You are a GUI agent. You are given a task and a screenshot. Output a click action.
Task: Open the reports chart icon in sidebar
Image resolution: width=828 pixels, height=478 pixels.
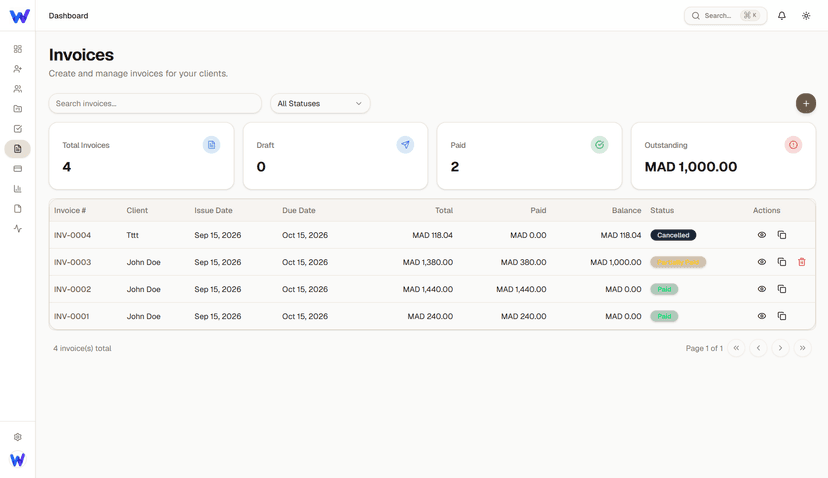17,189
